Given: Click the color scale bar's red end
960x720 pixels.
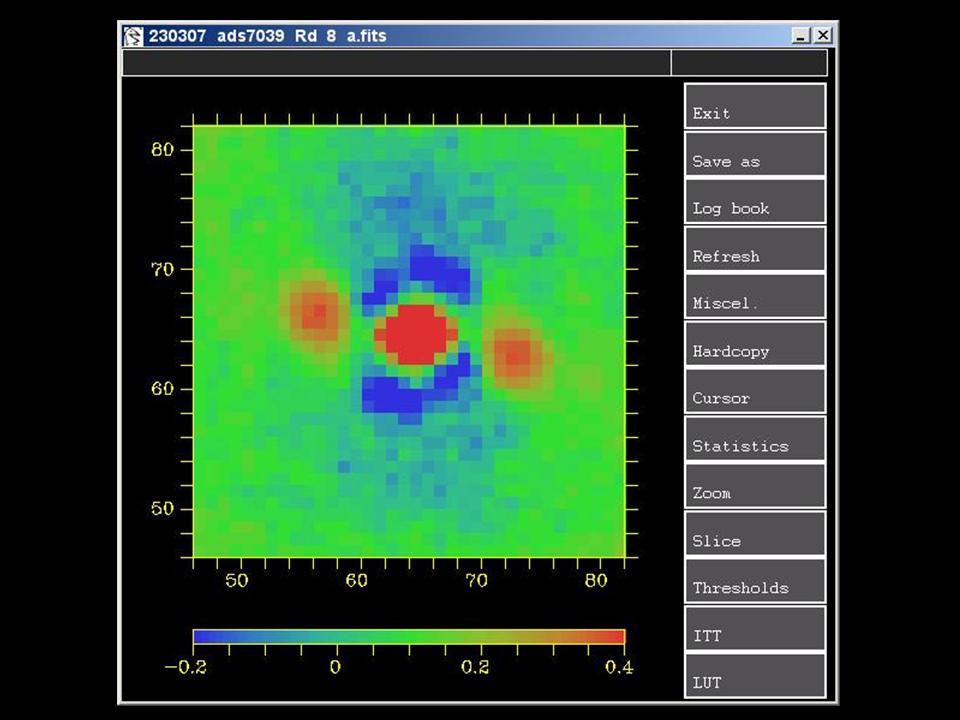Looking at the screenshot, I should point(612,637).
